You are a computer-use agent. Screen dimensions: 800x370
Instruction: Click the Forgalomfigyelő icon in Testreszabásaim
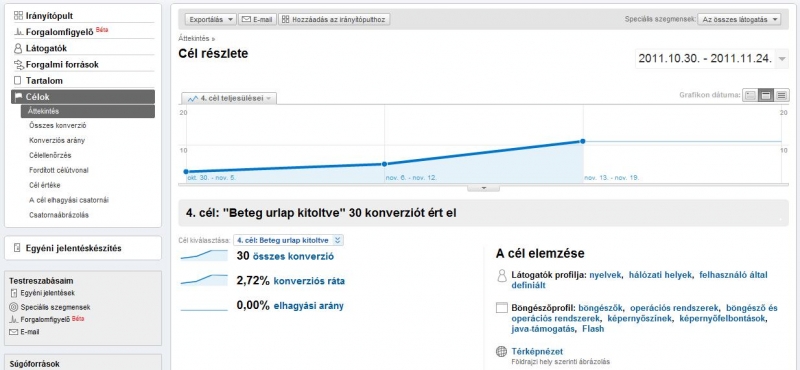(x=14, y=320)
